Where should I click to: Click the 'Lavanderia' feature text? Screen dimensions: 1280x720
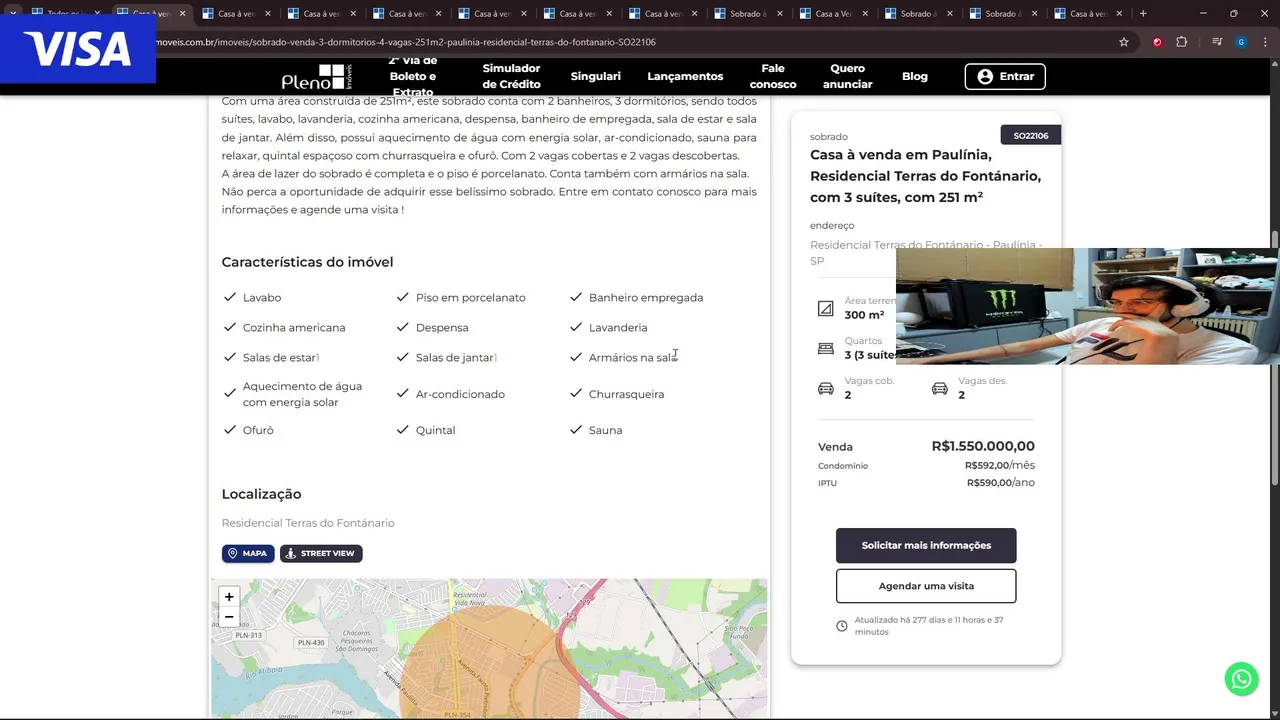tap(618, 327)
